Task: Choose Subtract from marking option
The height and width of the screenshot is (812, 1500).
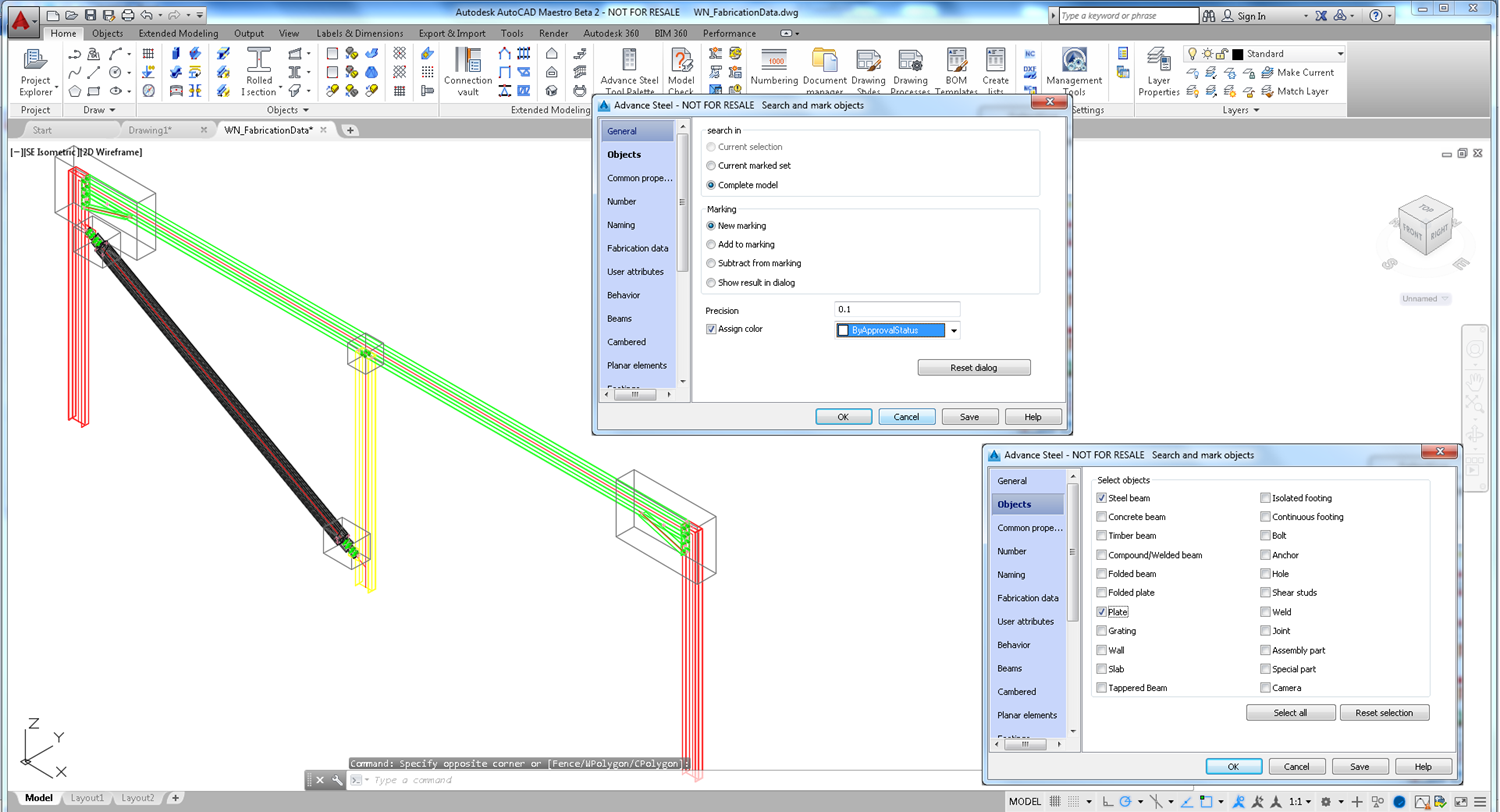Action: pos(711,263)
